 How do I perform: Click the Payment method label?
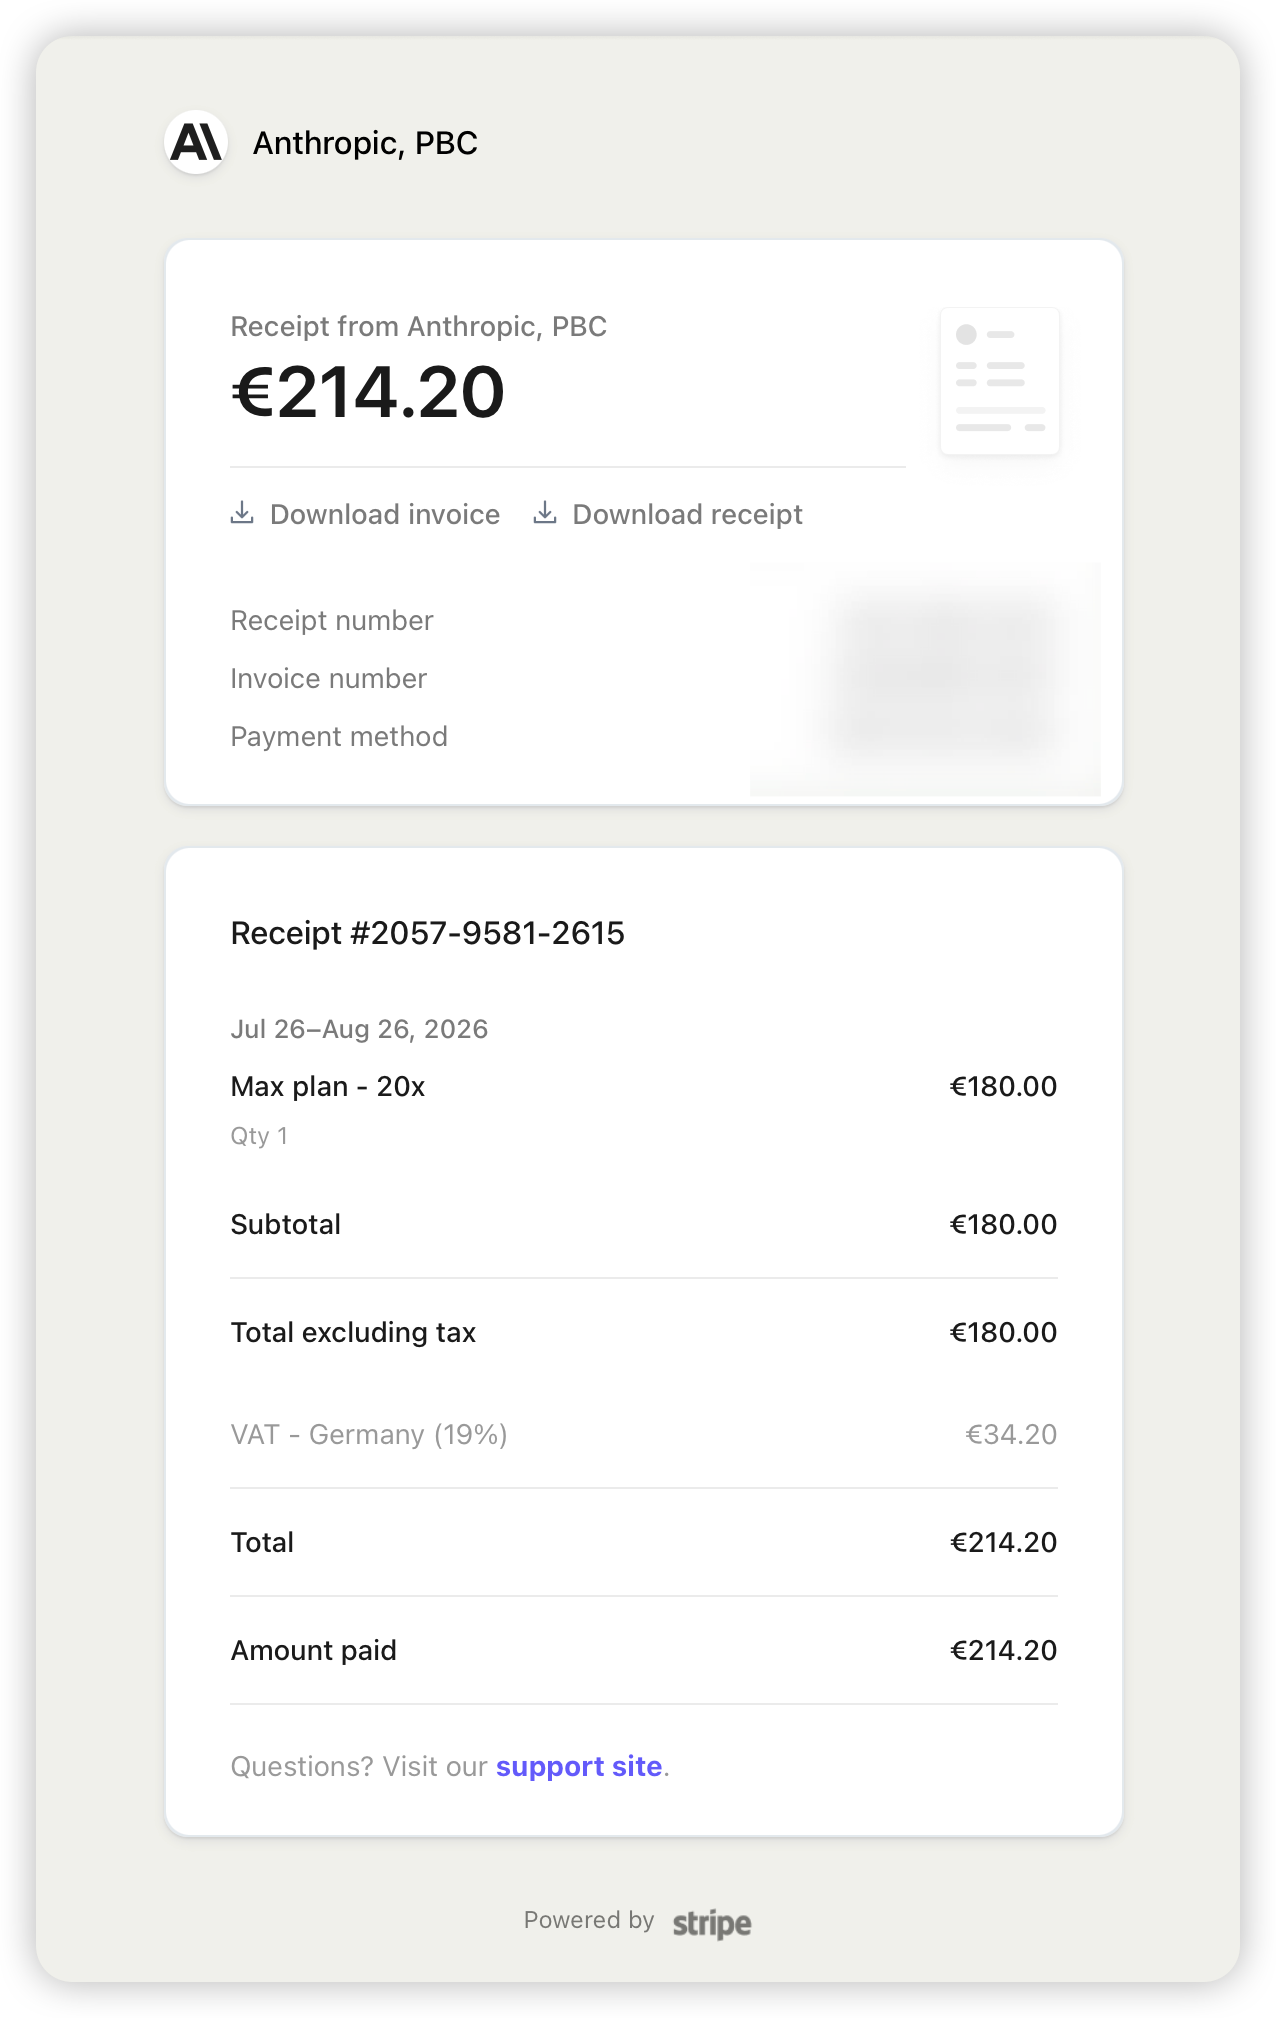pyautogui.click(x=339, y=737)
